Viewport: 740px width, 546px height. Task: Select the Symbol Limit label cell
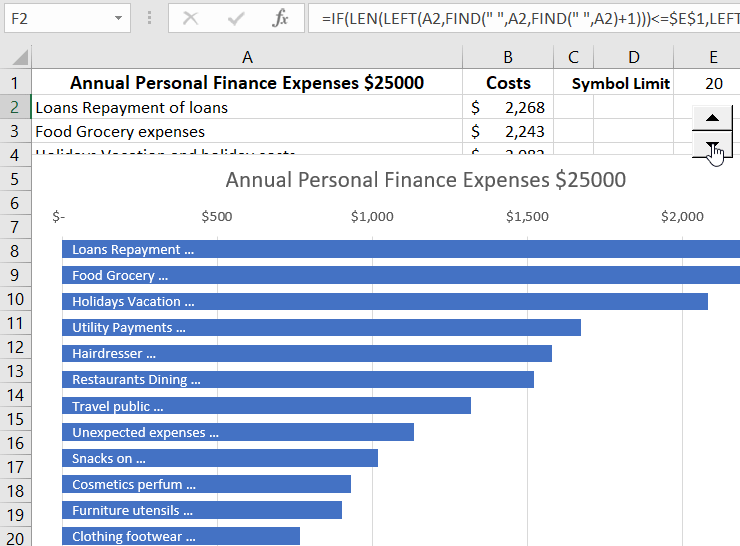[620, 83]
